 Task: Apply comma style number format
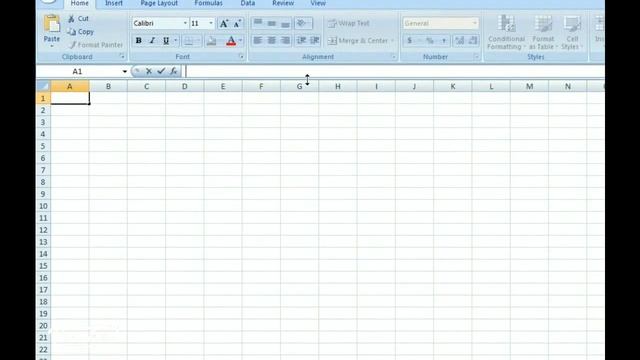(x=444, y=40)
